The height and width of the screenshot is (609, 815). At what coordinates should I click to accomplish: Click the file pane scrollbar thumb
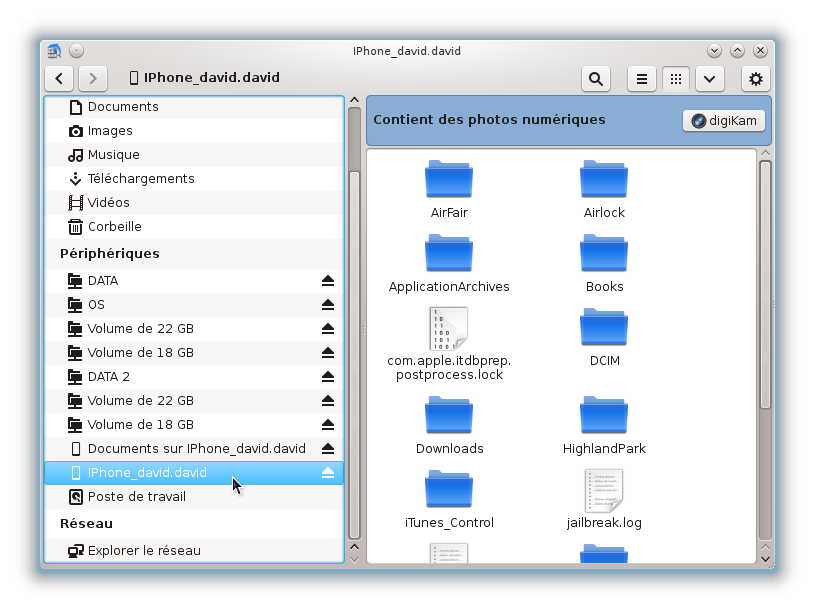[x=765, y=285]
